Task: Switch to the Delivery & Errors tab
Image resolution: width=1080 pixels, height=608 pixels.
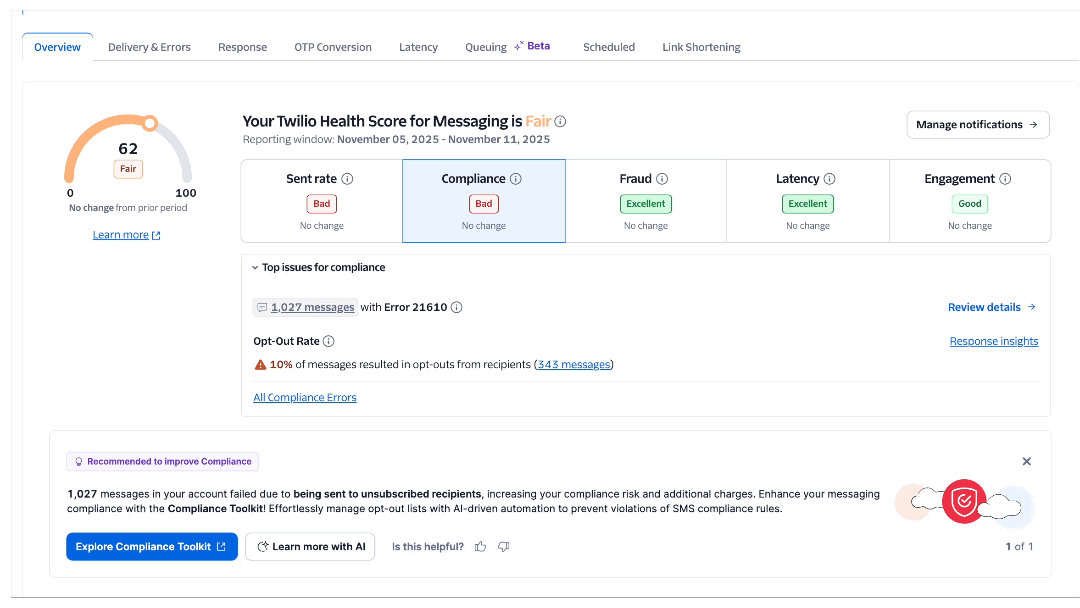Action: tap(149, 47)
